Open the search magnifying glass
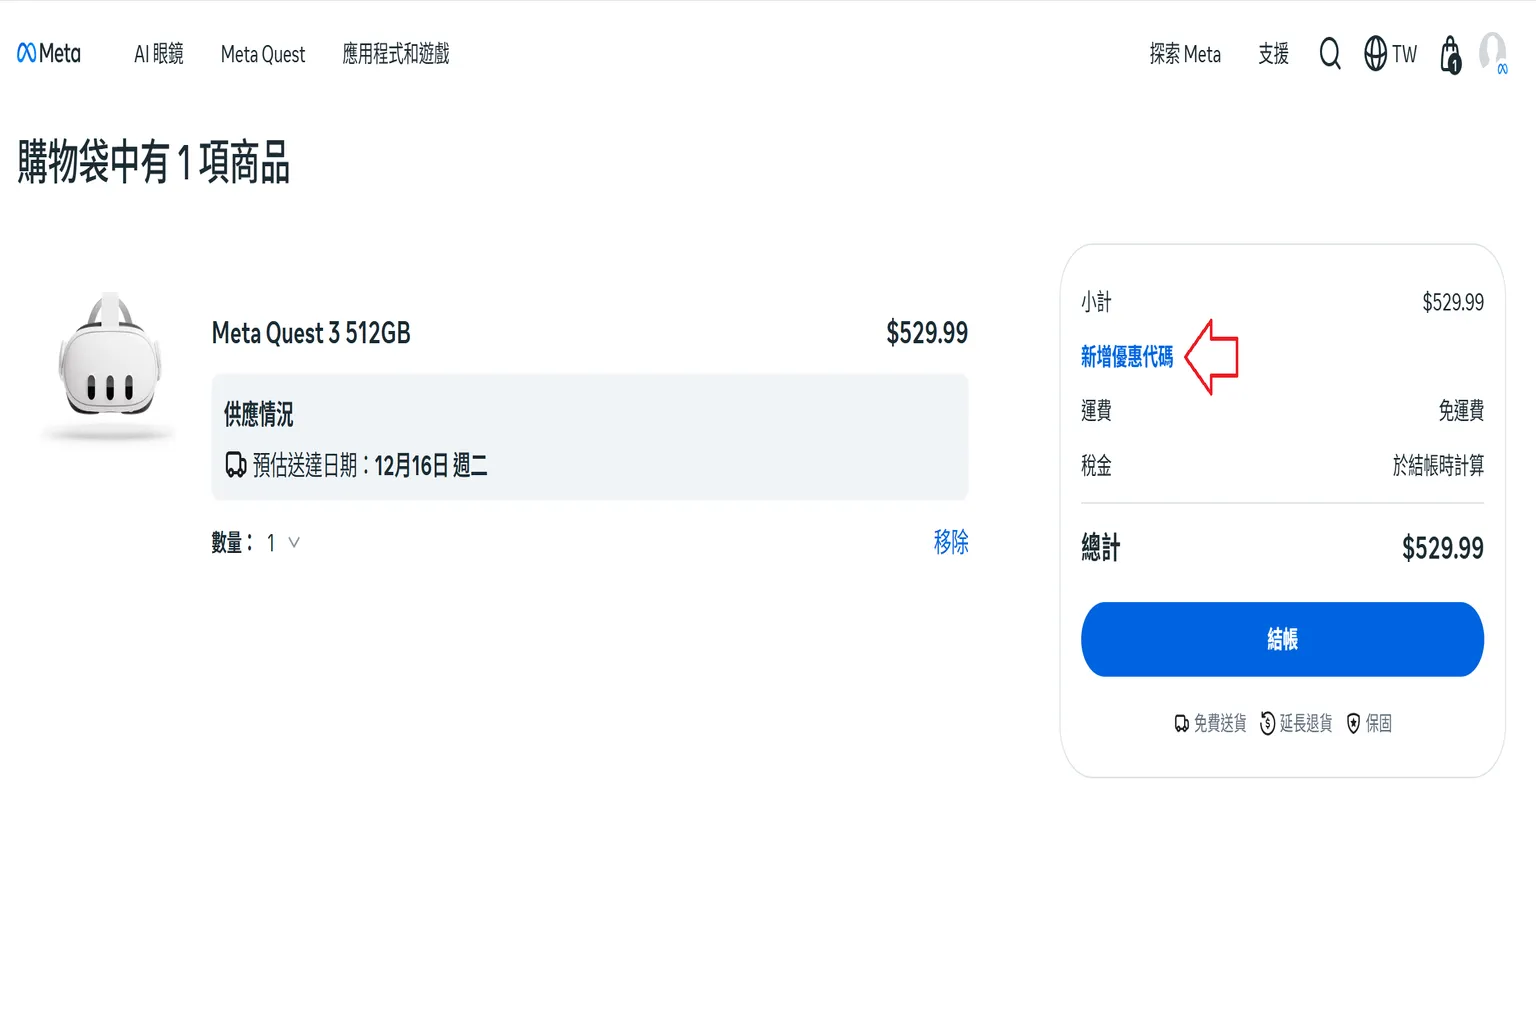Image resolution: width=1536 pixels, height=1024 pixels. point(1330,54)
